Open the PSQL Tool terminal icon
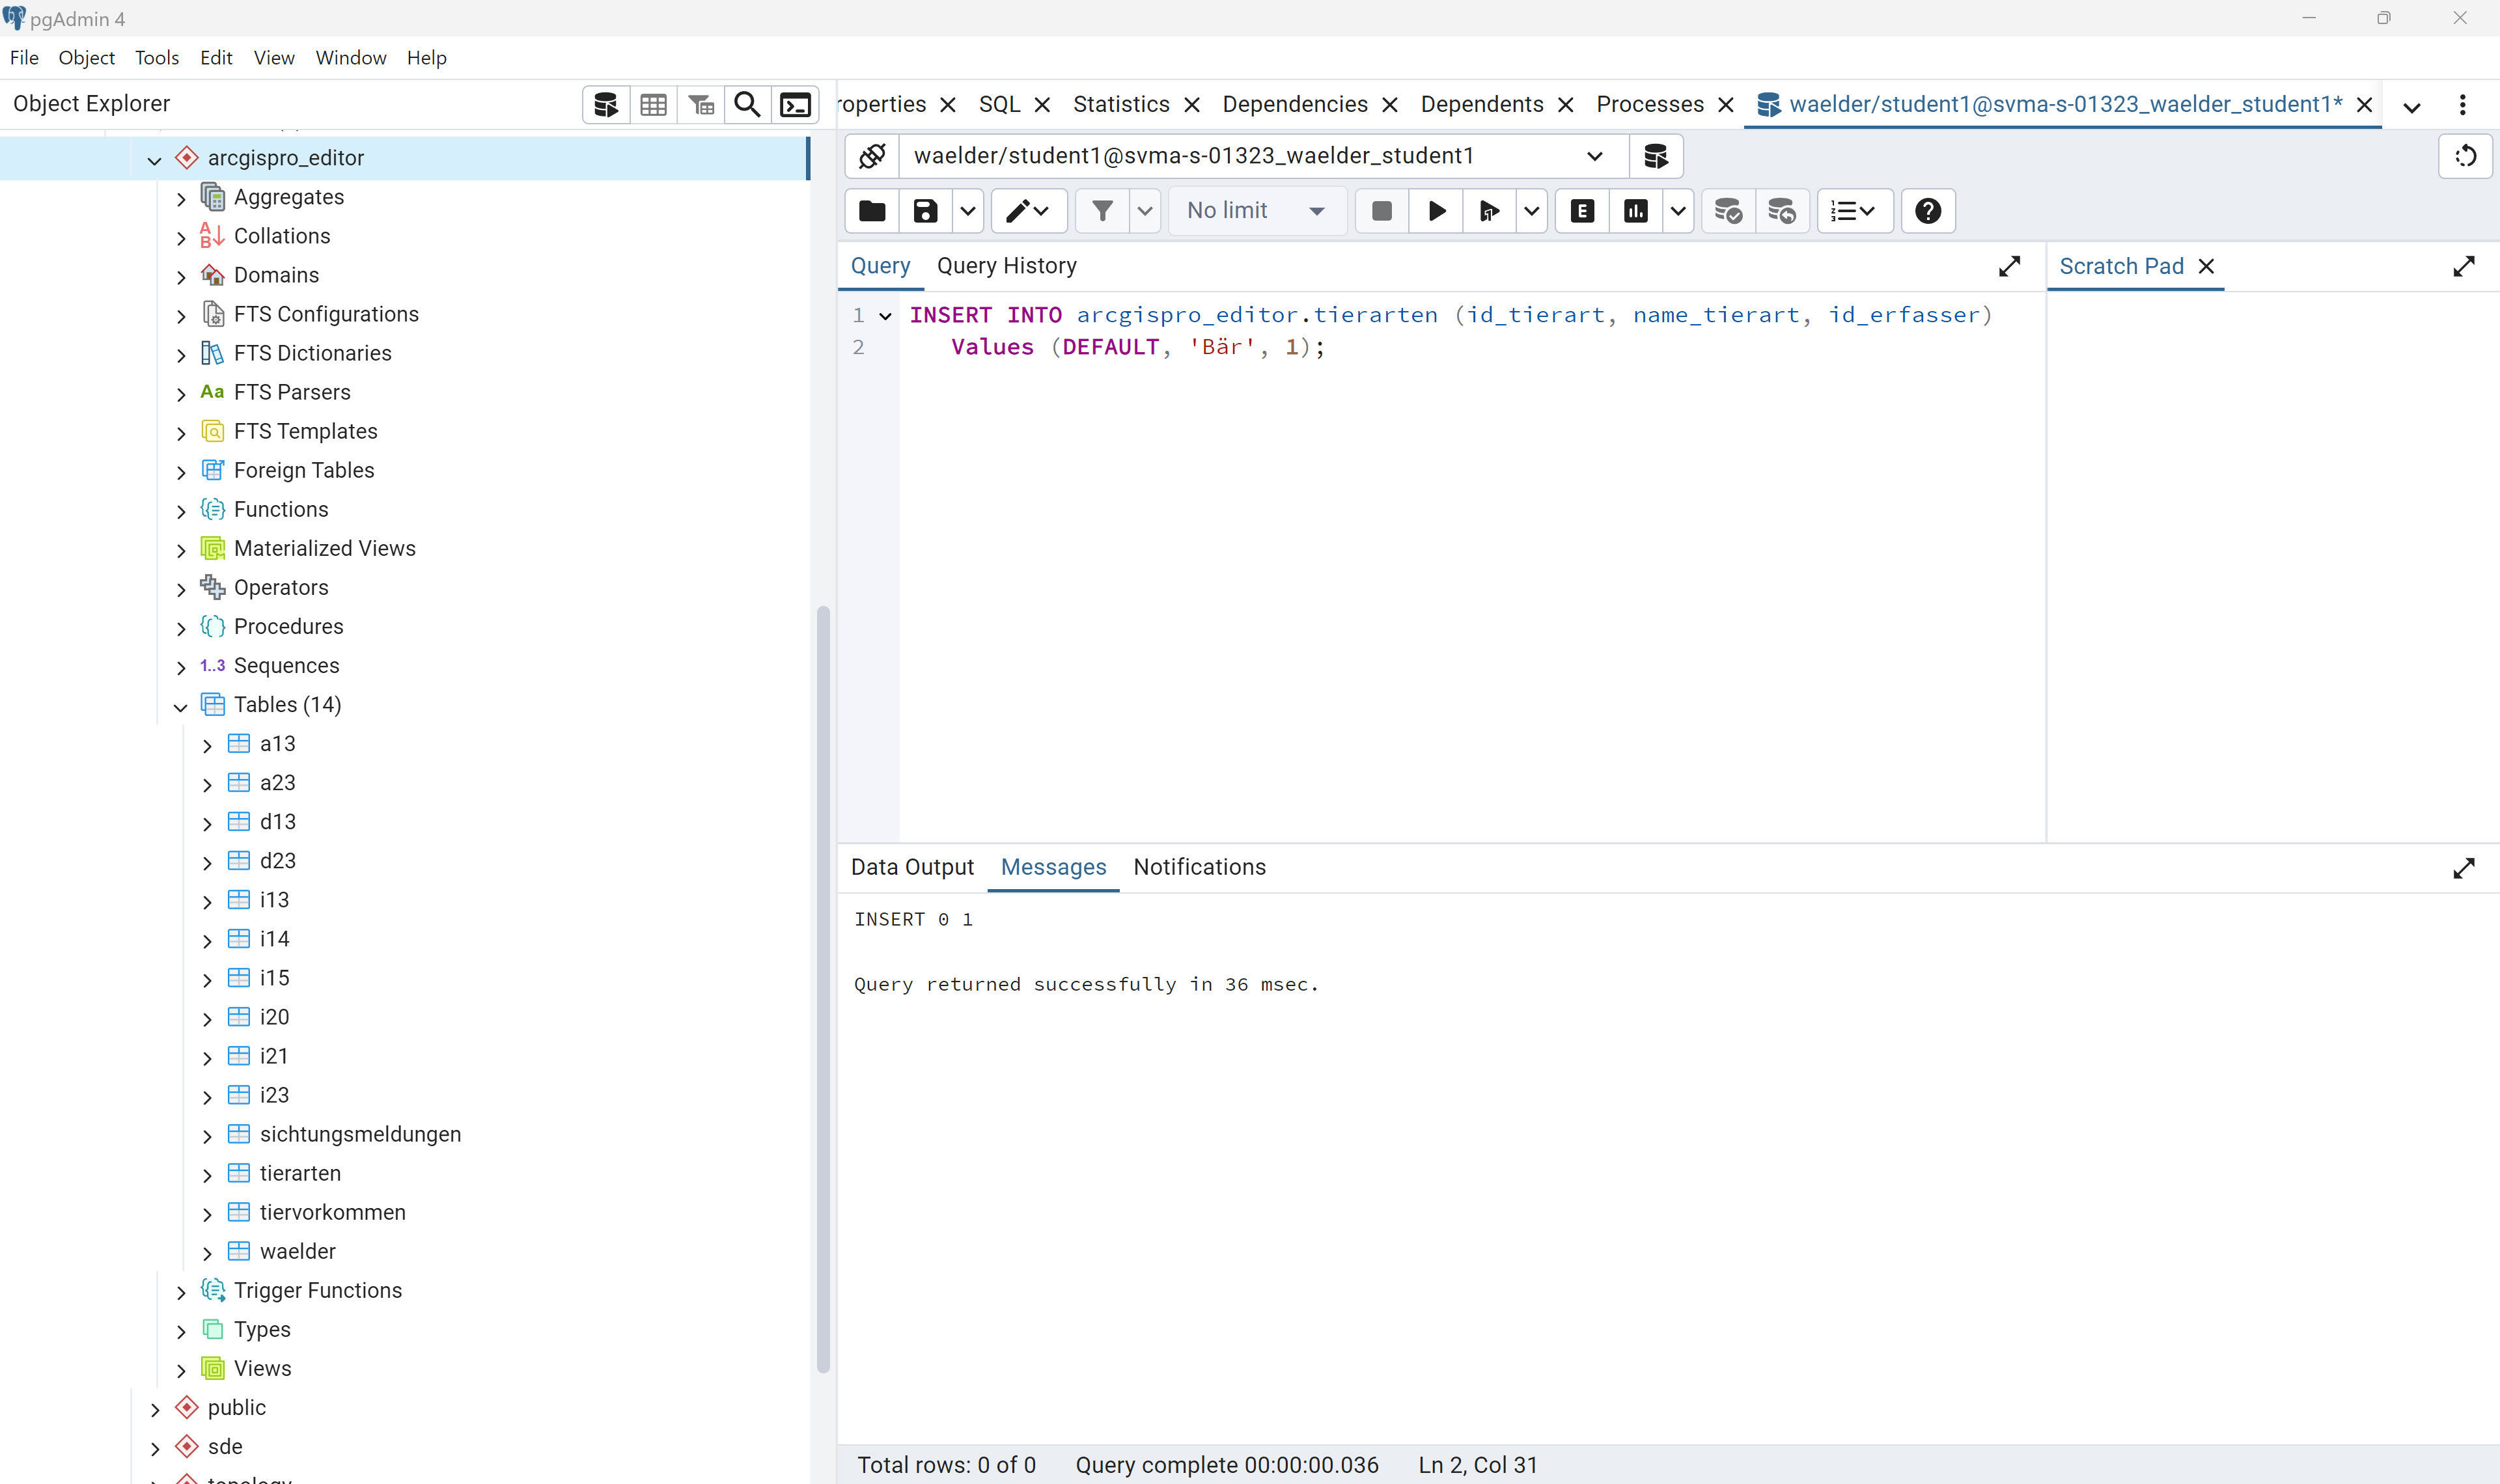2500x1484 pixels. click(x=795, y=105)
